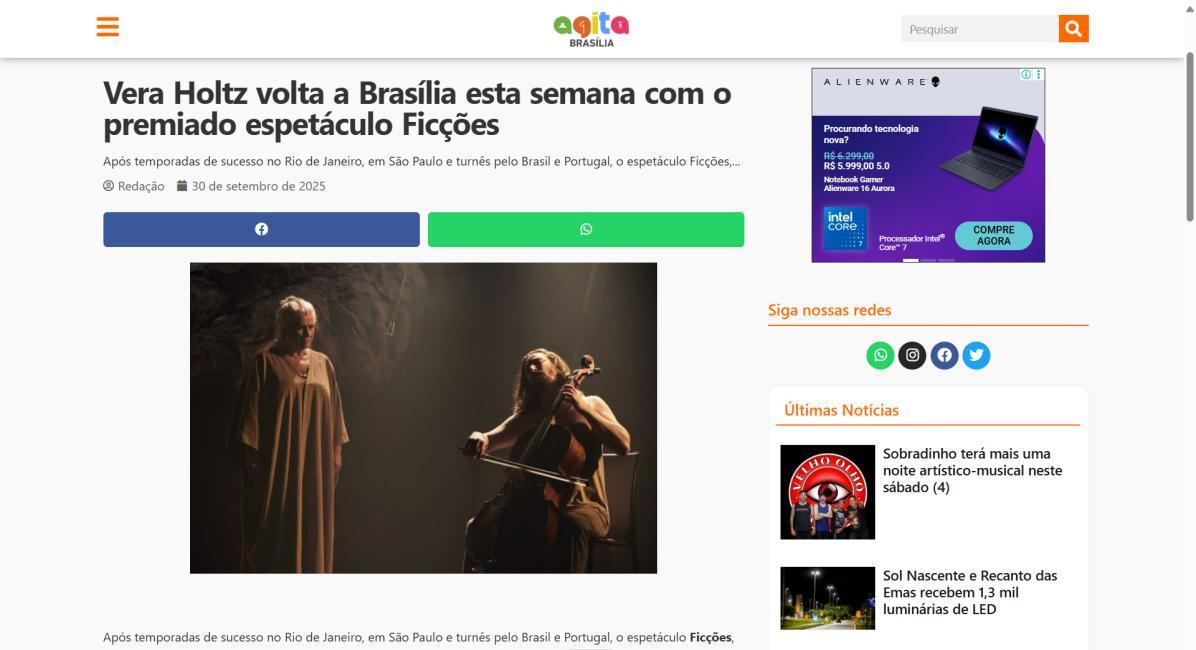The width and height of the screenshot is (1196, 650).
Task: Click the orange search magnifier button
Action: (x=1073, y=28)
